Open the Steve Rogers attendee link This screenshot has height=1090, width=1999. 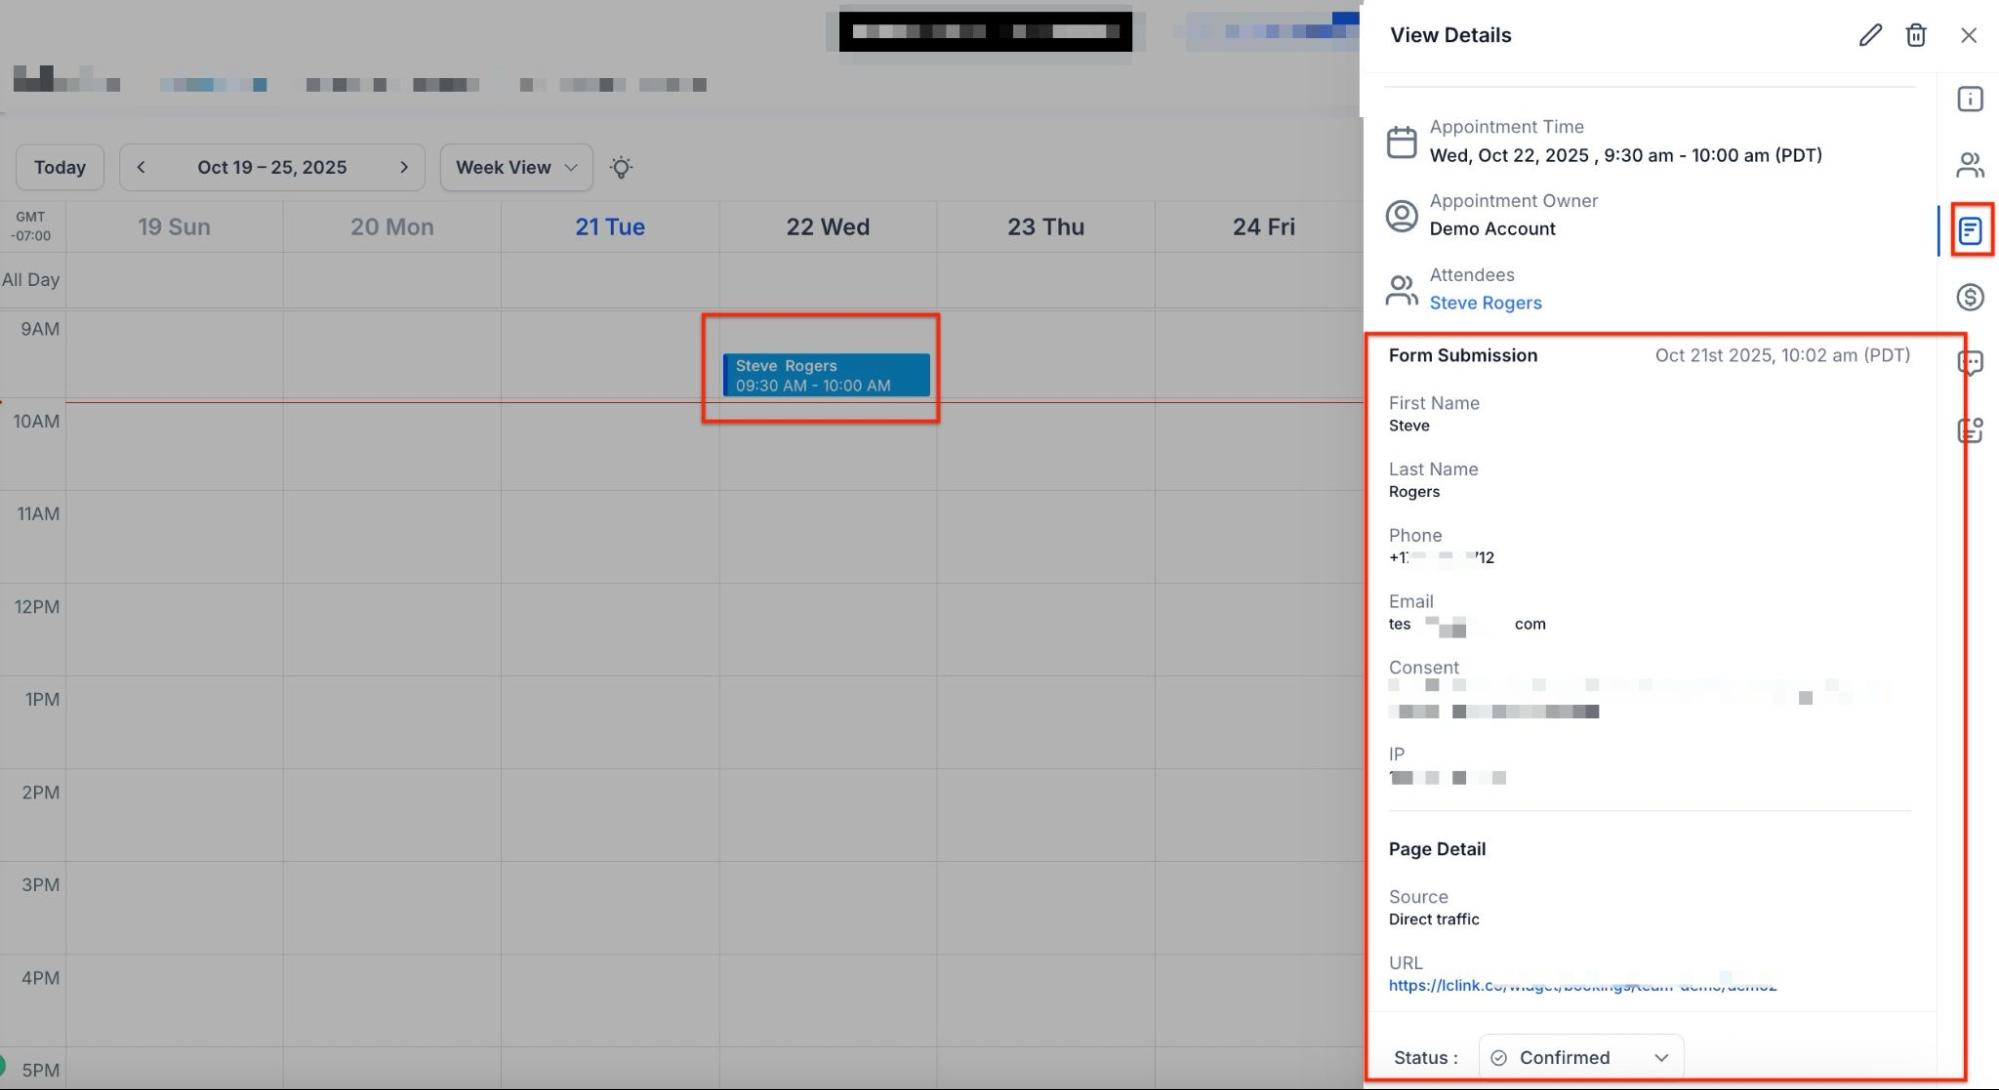[1485, 302]
